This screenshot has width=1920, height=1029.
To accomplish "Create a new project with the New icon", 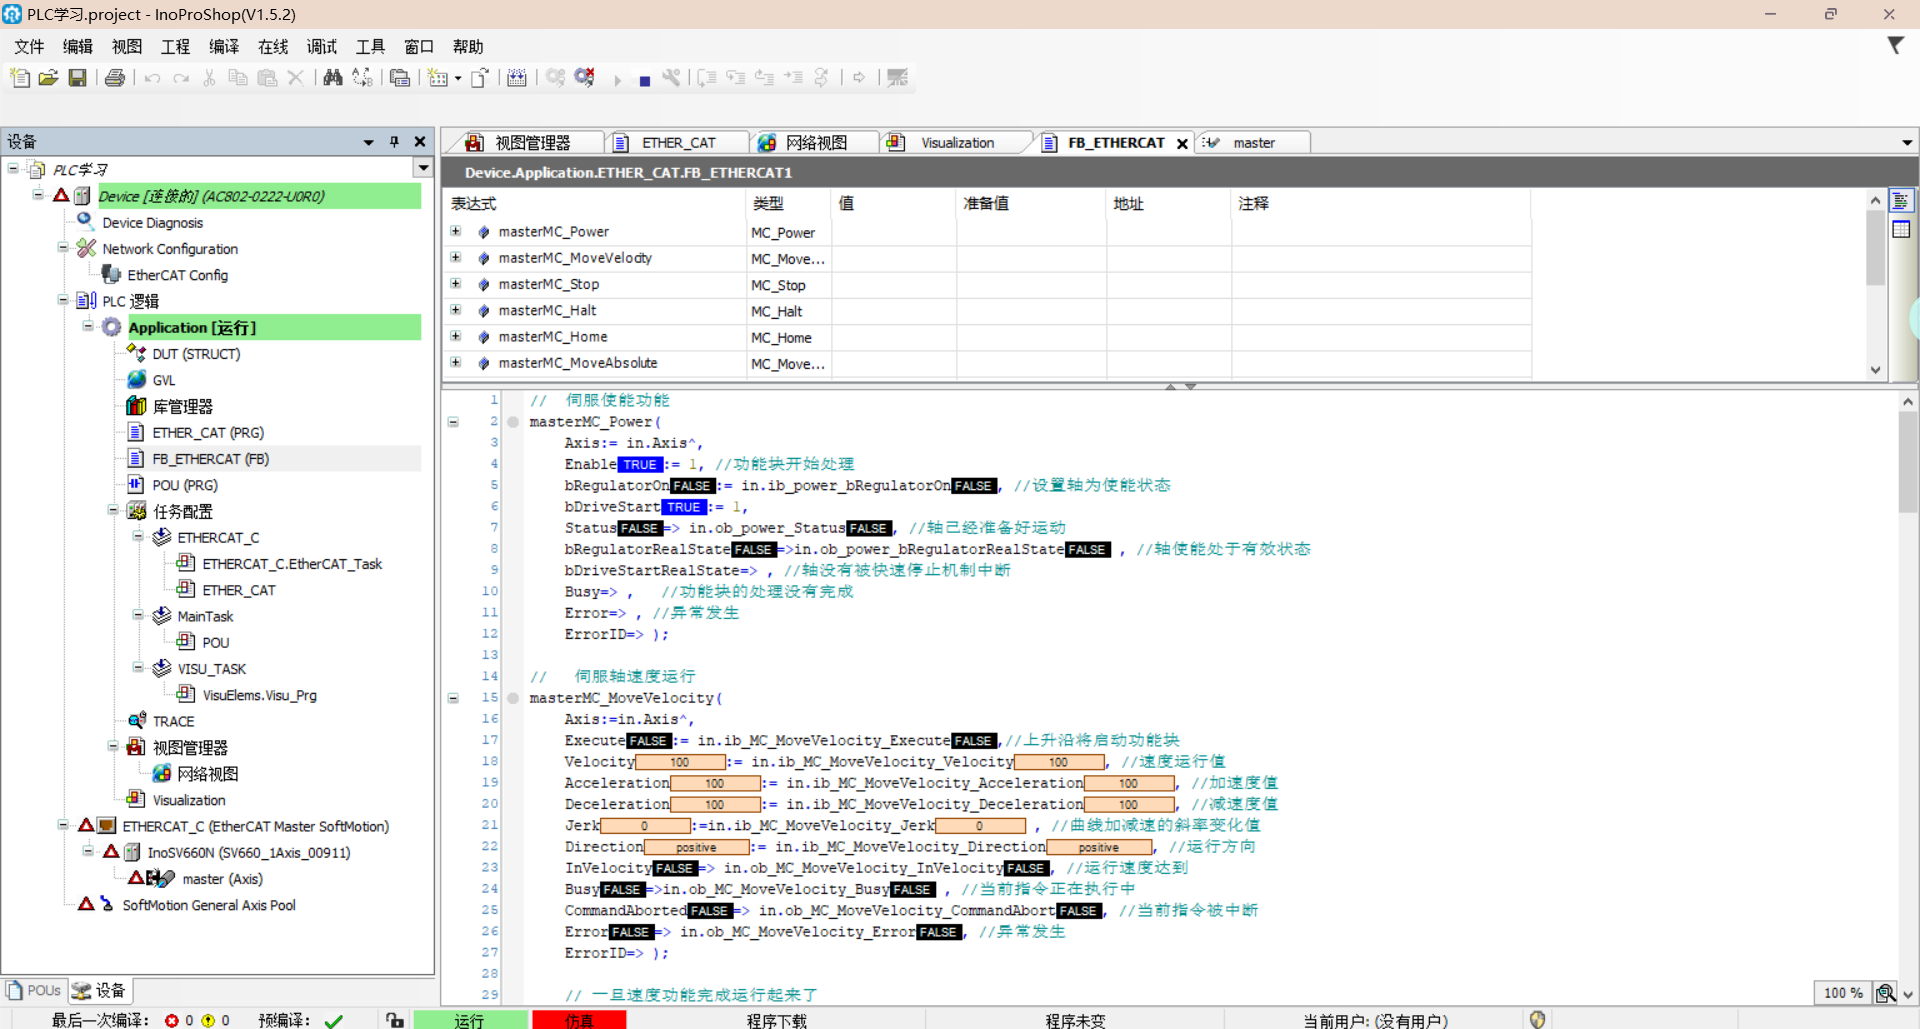I will (19, 78).
